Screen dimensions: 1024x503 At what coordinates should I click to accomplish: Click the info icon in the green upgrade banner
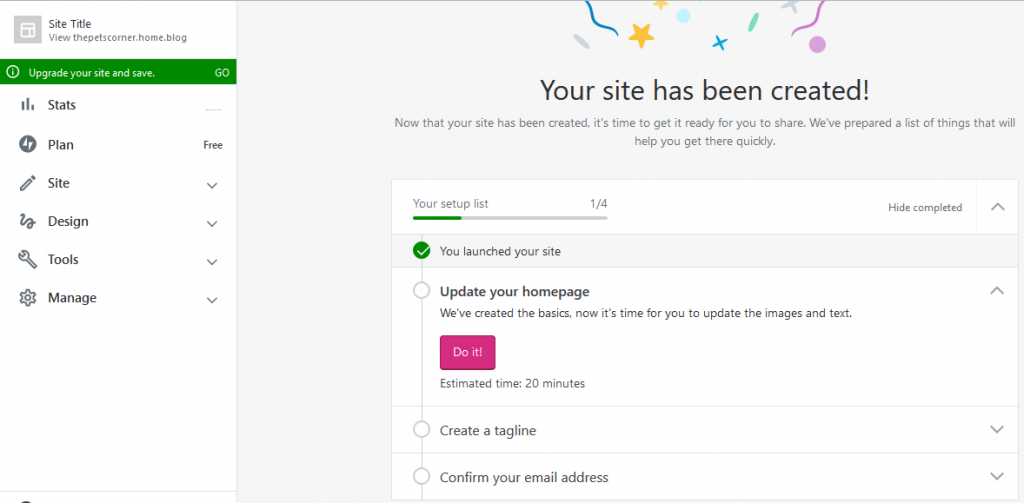pos(13,73)
